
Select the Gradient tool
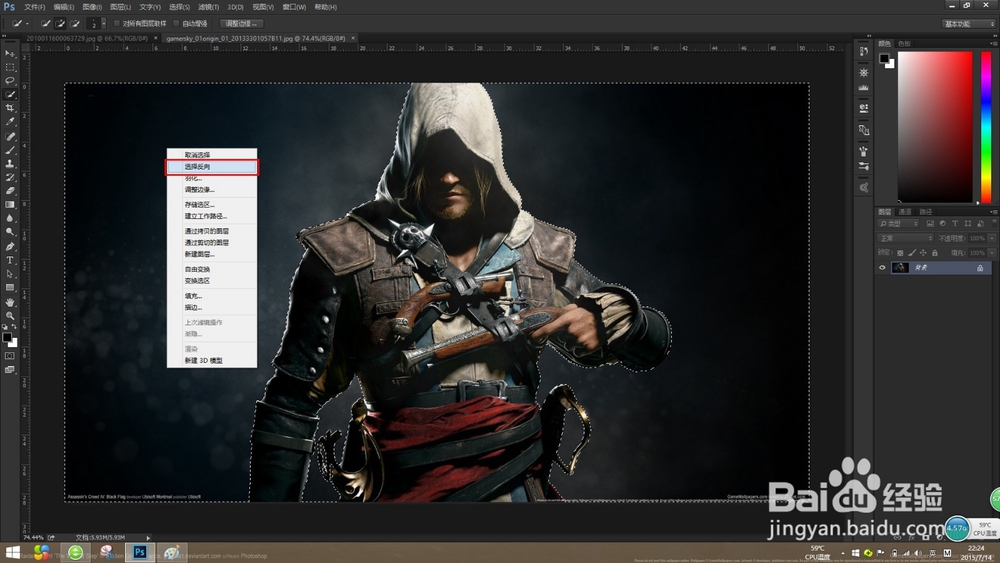(x=10, y=205)
